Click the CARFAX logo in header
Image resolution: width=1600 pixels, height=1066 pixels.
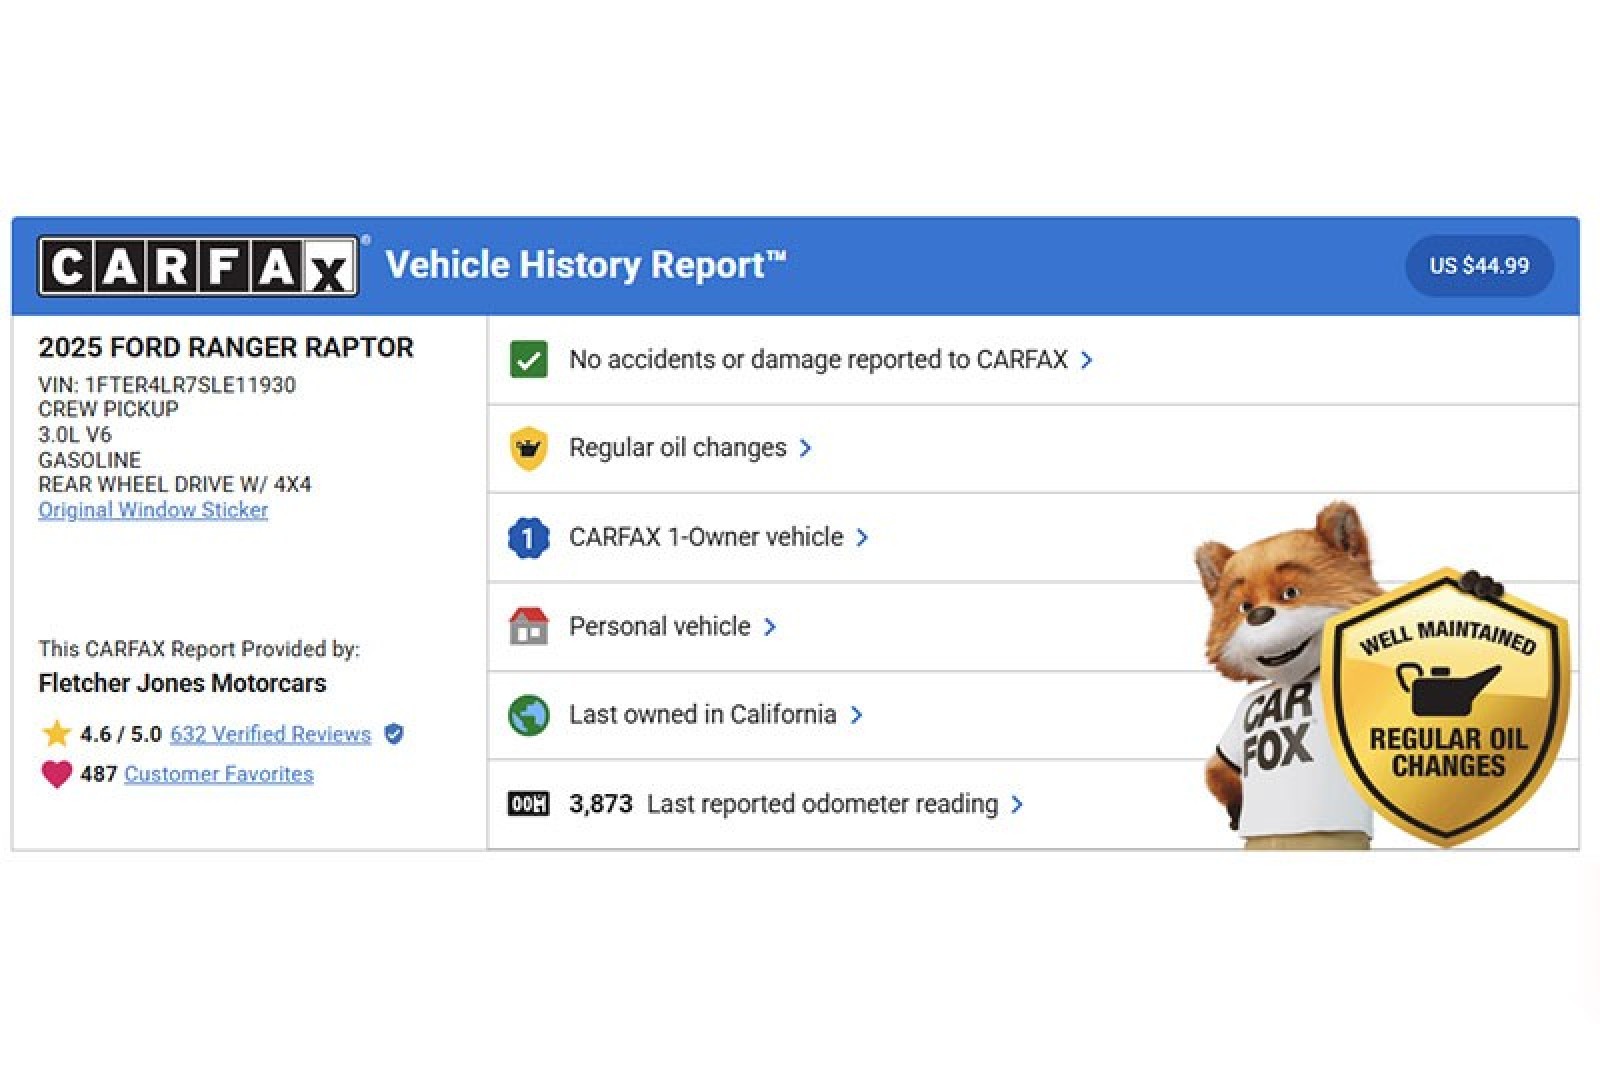[198, 266]
